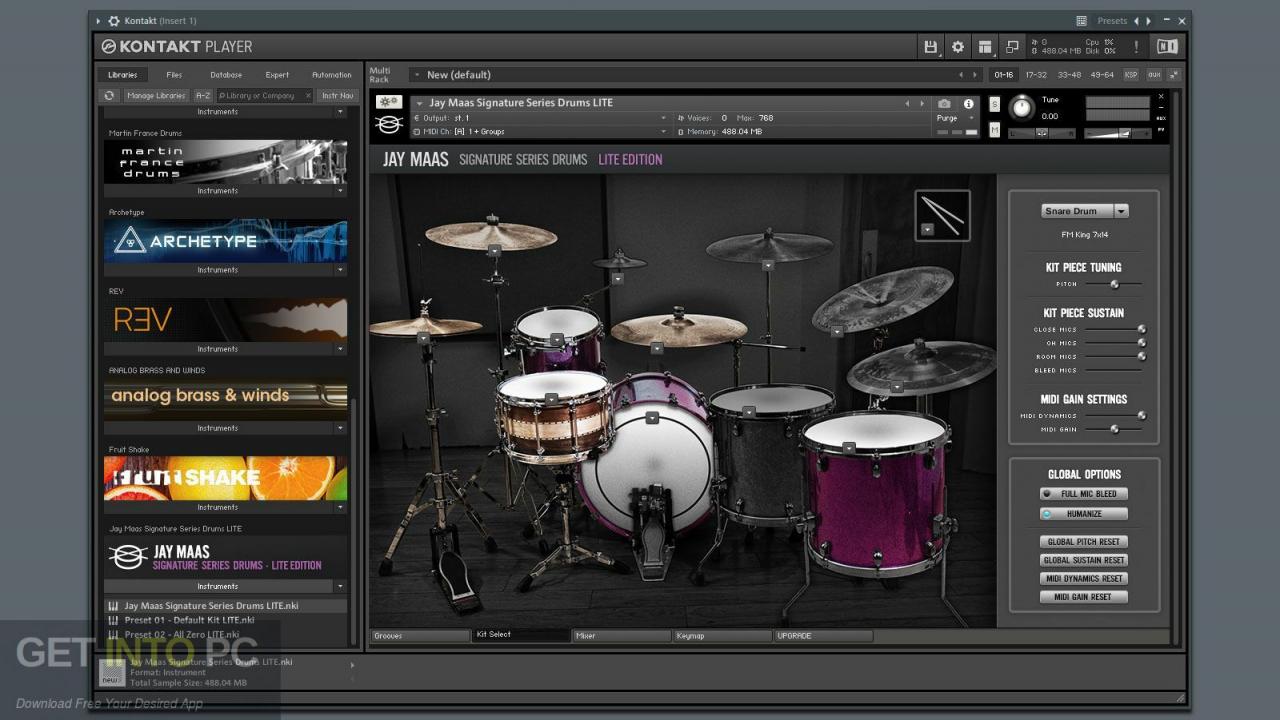Click the instrument wrench/gear edit icon
The width and height of the screenshot is (1280, 720).
[x=389, y=102]
